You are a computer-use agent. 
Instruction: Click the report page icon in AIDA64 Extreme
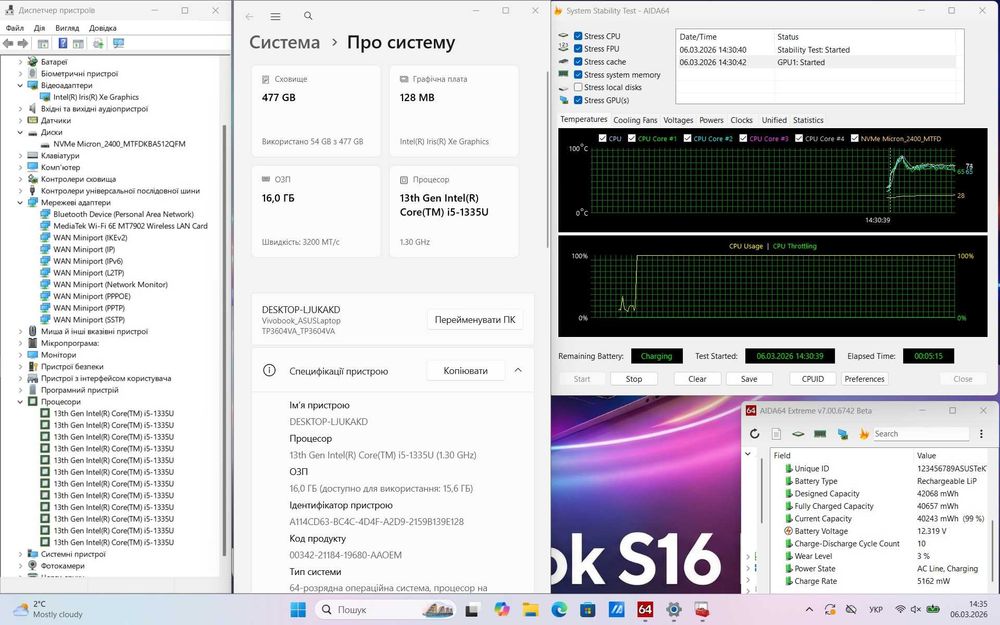click(x=776, y=434)
